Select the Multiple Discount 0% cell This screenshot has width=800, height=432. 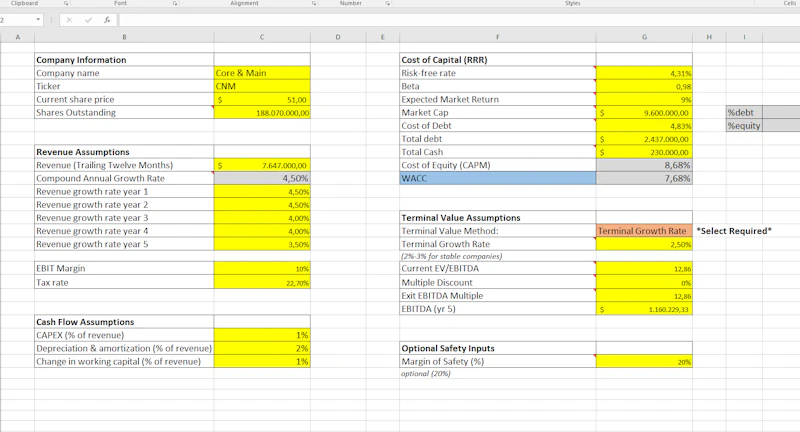(644, 283)
